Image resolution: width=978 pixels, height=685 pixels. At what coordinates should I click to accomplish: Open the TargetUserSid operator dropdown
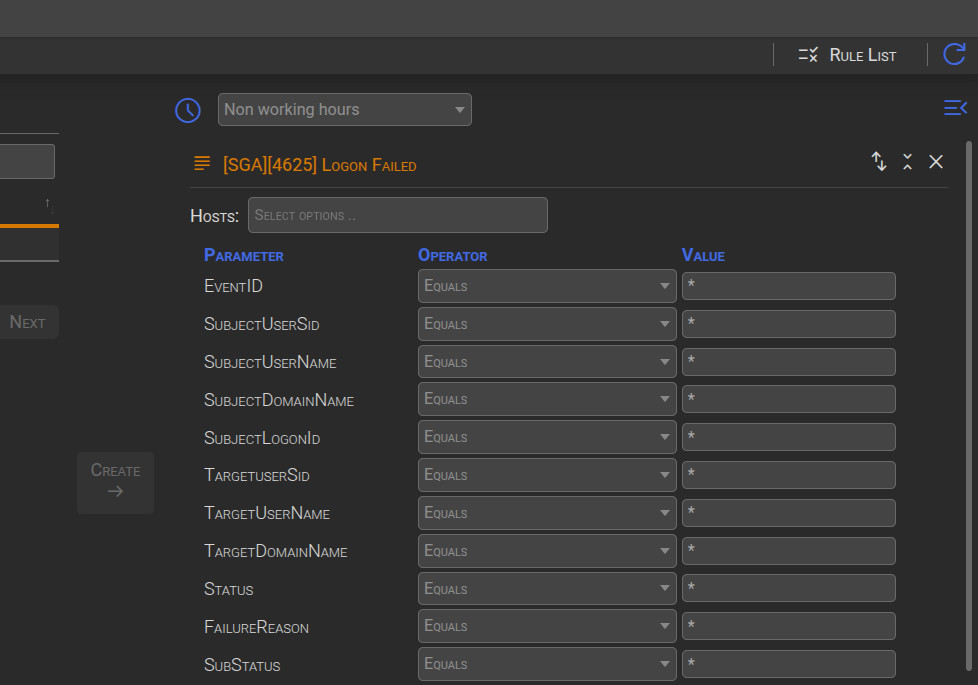(547, 475)
